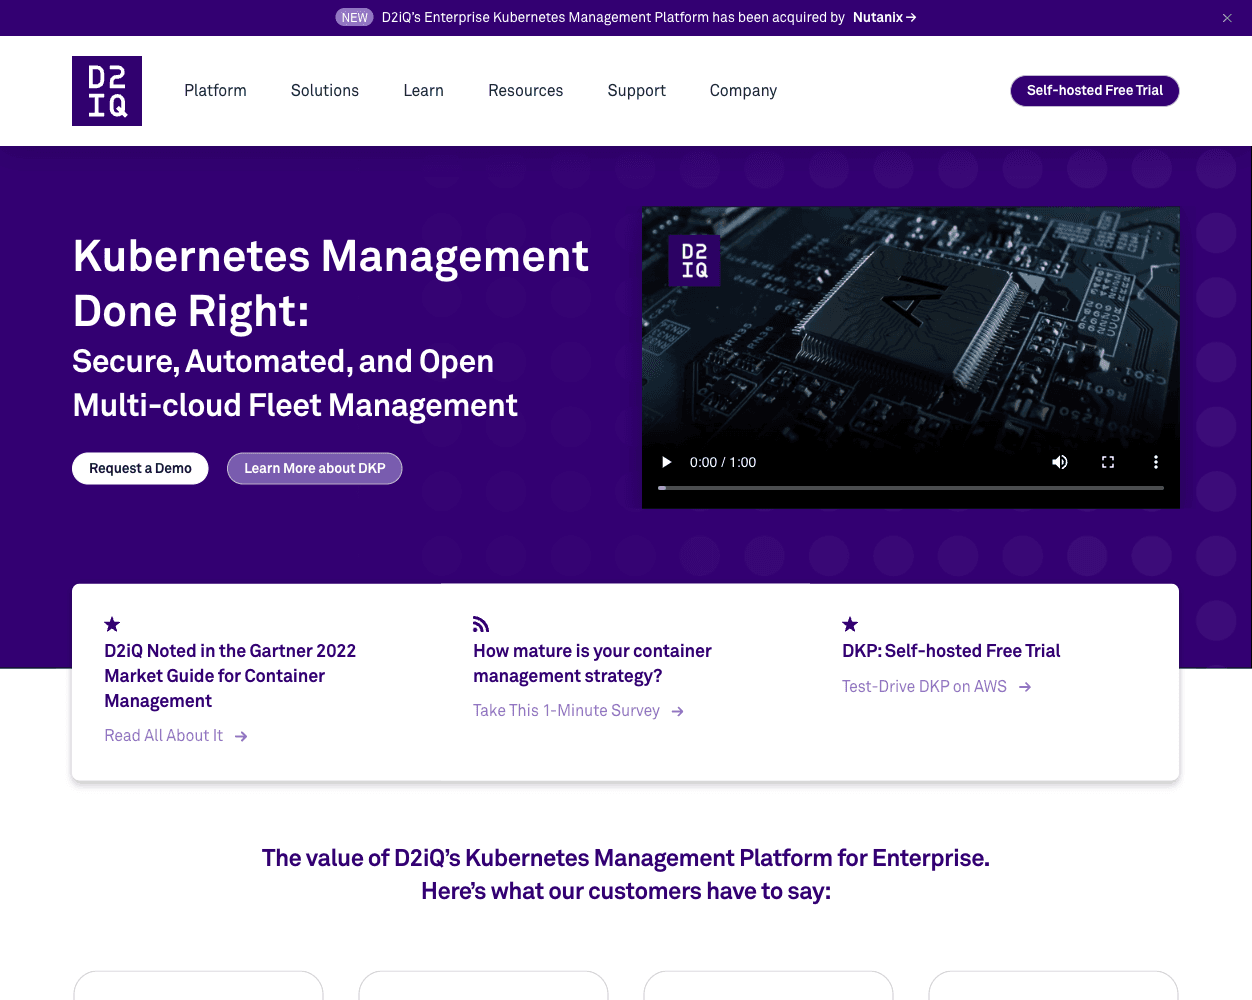Follow the Nutanix link in banner
This screenshot has height=1000, width=1252.
[884, 18]
